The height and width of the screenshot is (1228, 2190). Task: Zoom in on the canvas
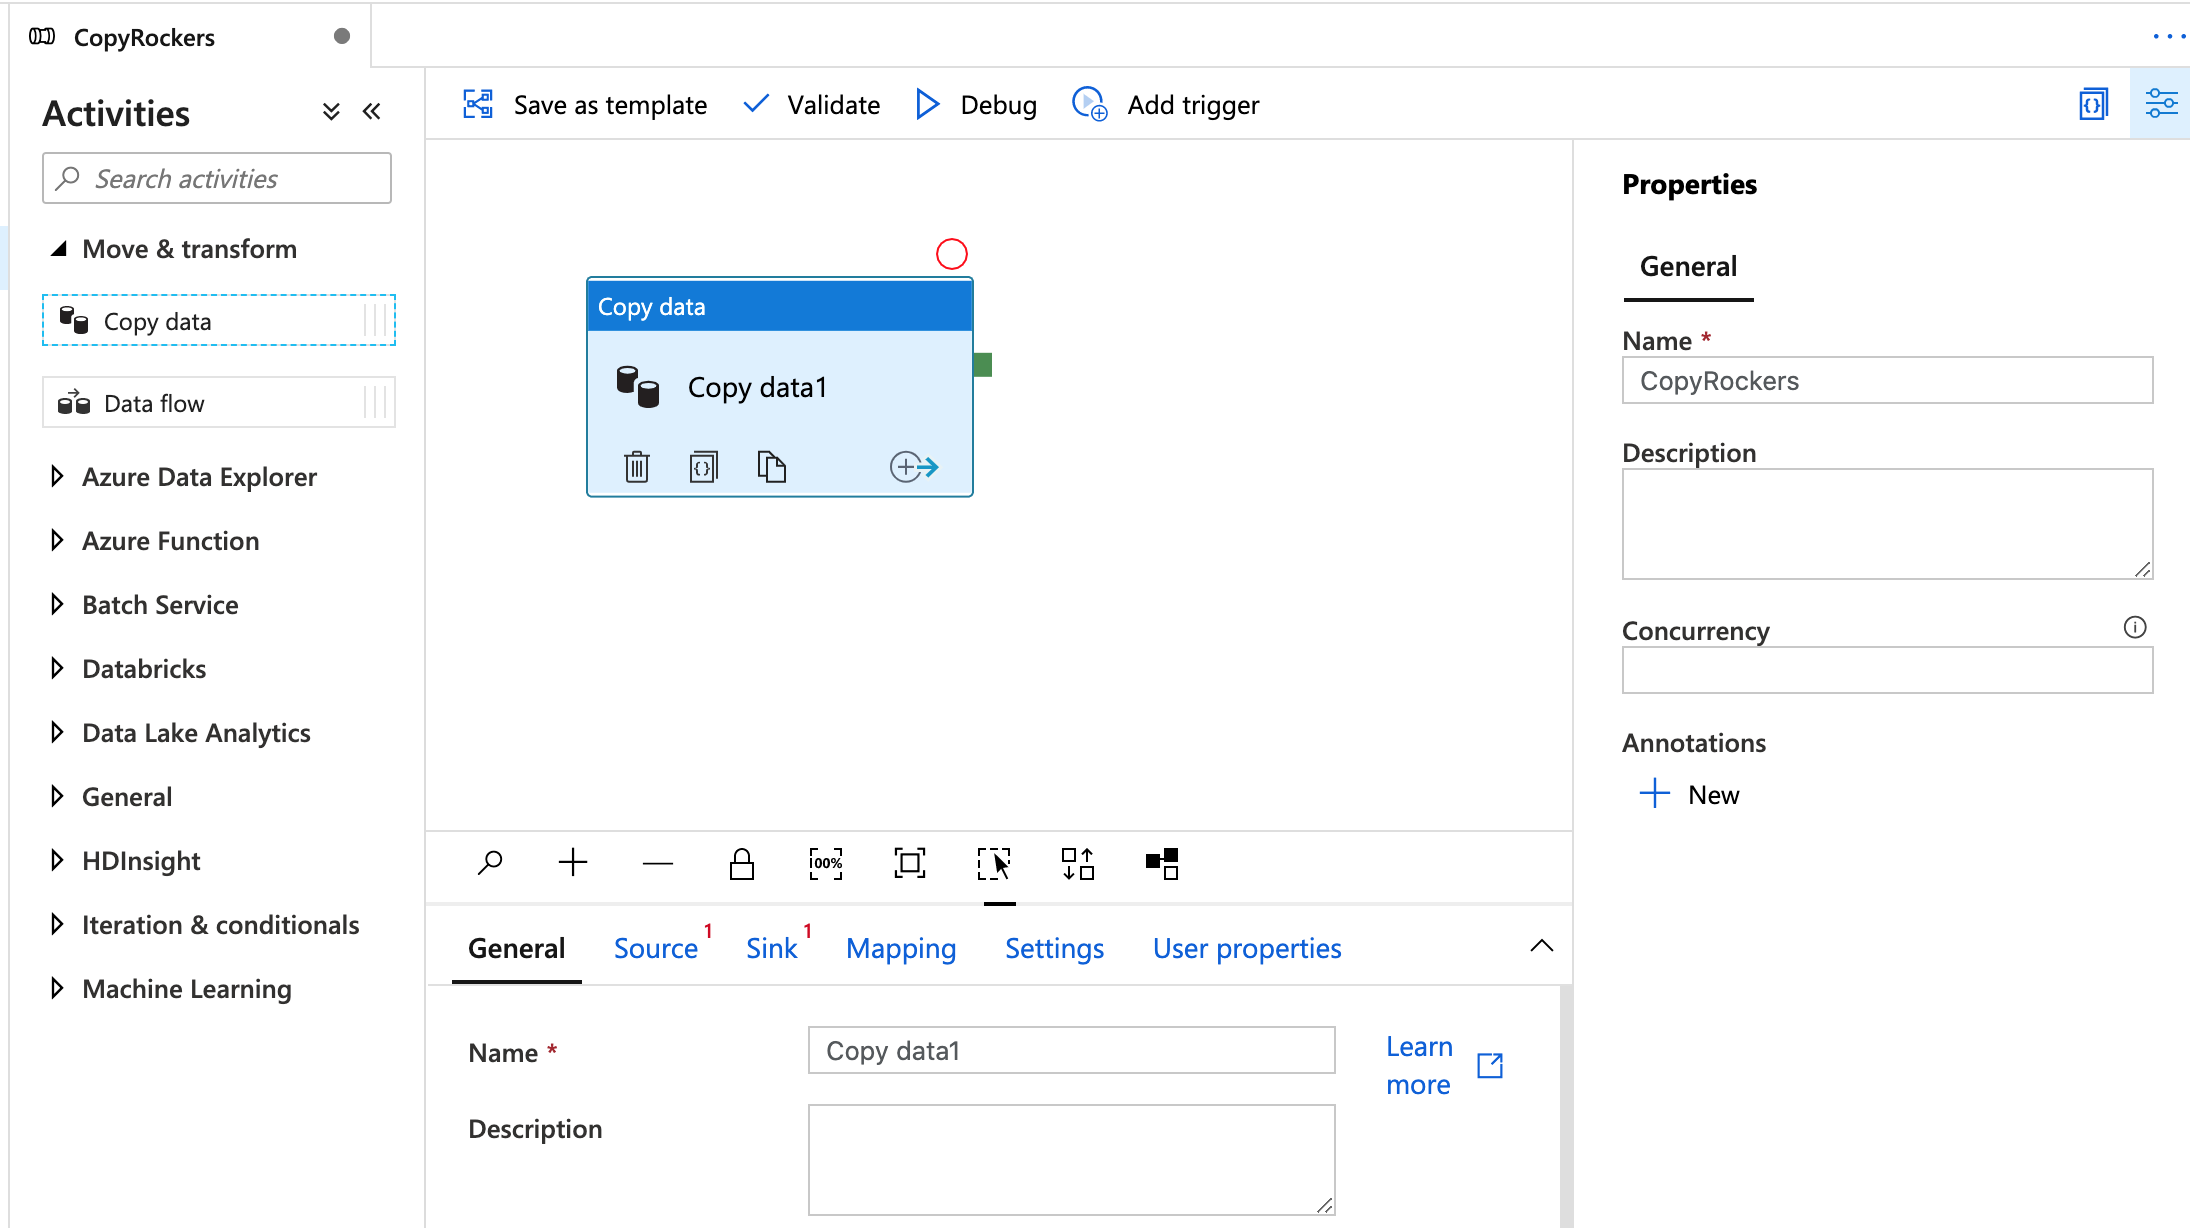click(573, 862)
